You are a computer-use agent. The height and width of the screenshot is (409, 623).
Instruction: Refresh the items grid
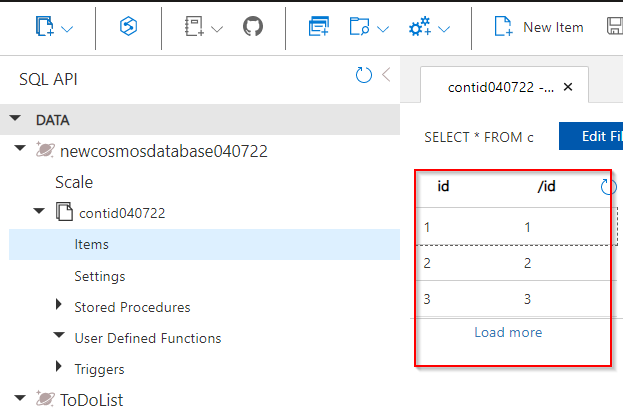pos(608,186)
